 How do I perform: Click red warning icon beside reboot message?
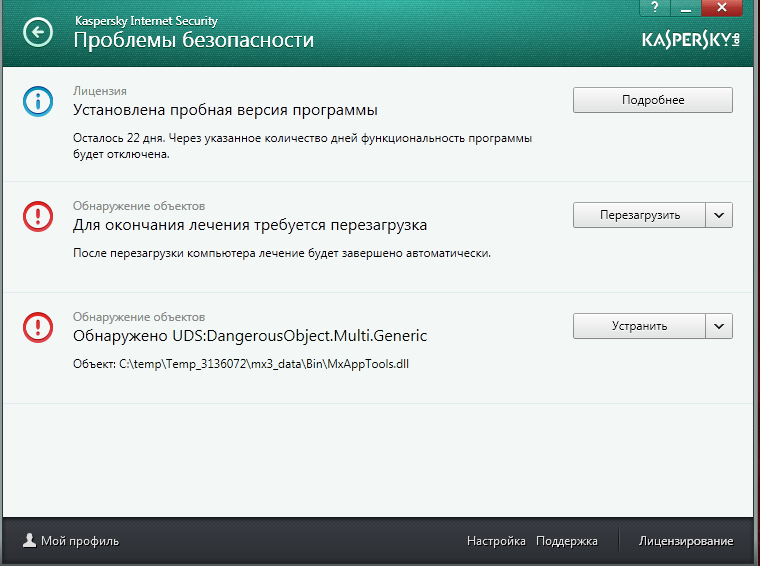(x=38, y=215)
